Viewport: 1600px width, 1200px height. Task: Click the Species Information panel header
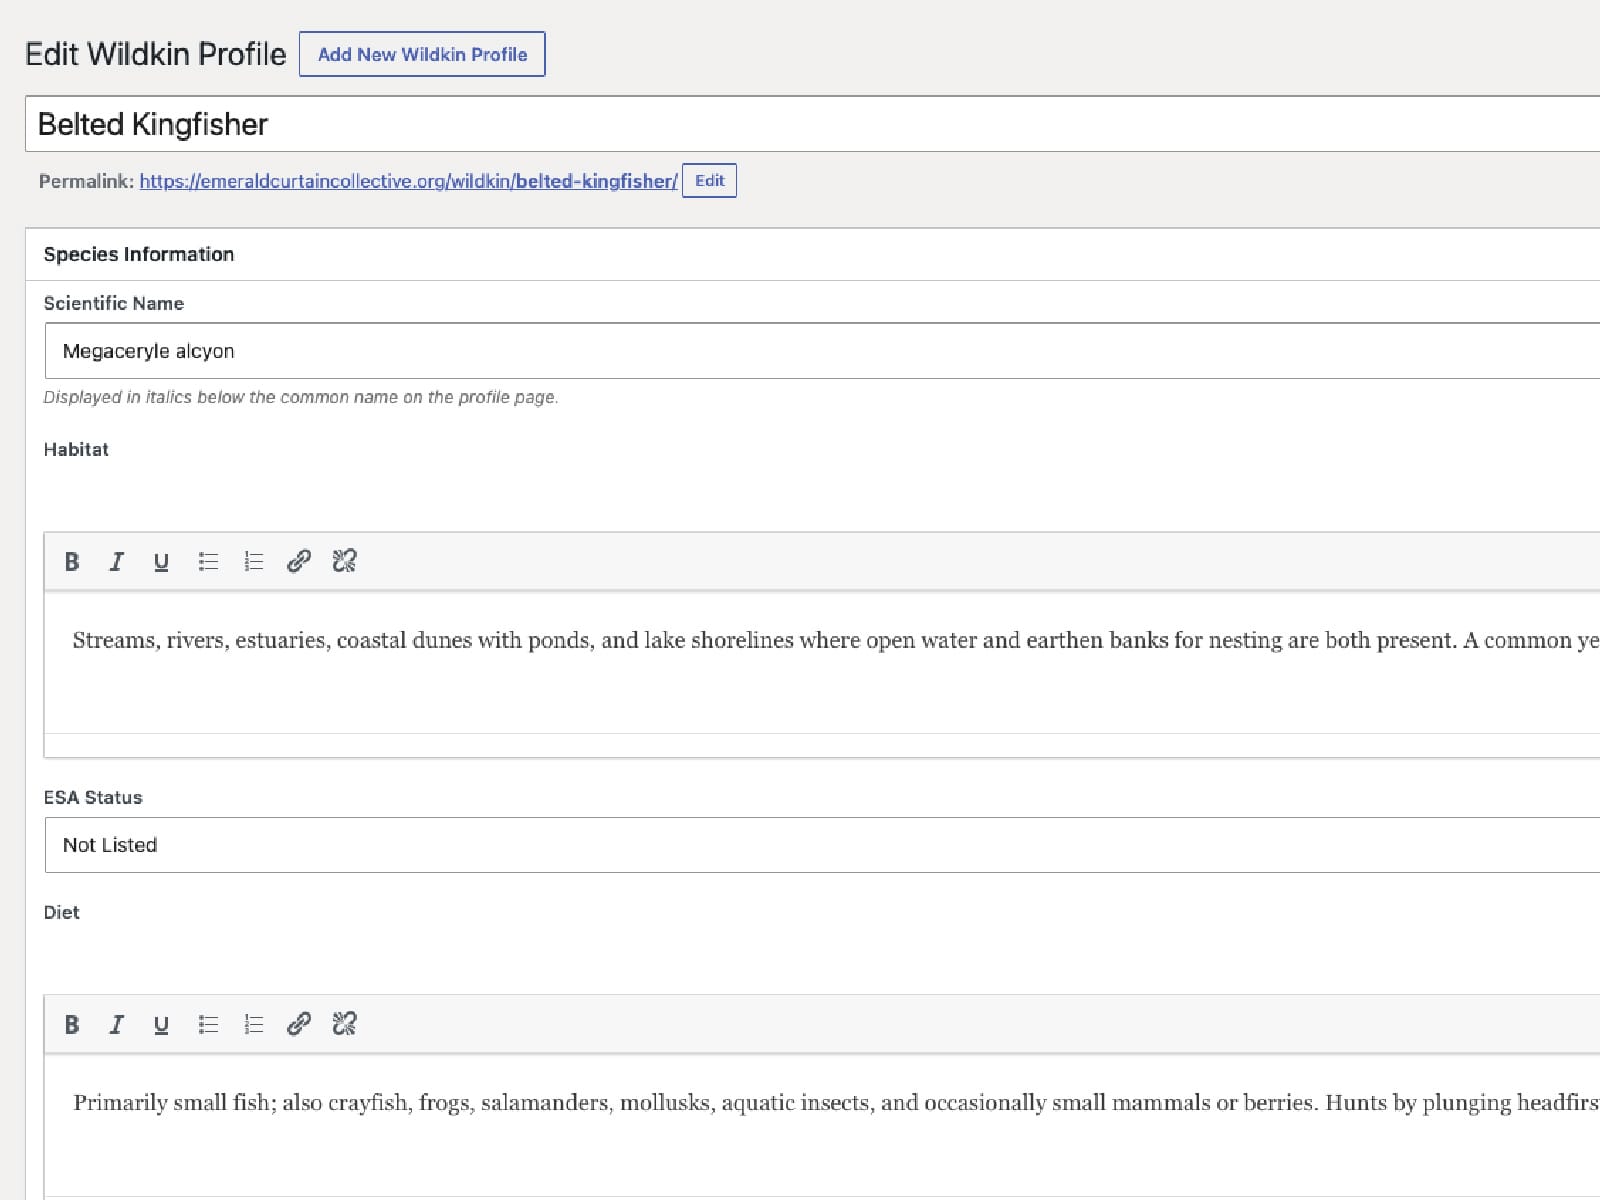[x=812, y=254]
